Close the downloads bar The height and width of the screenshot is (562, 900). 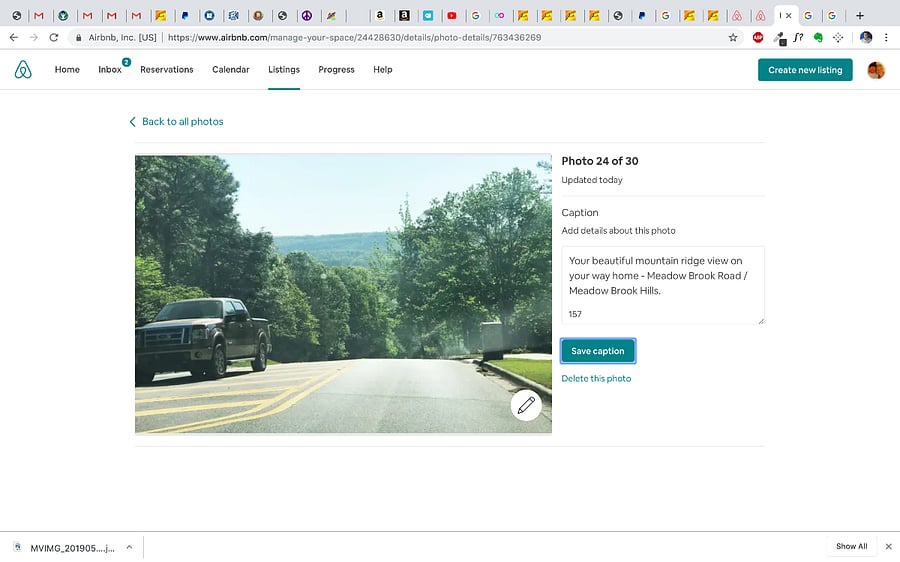(889, 547)
